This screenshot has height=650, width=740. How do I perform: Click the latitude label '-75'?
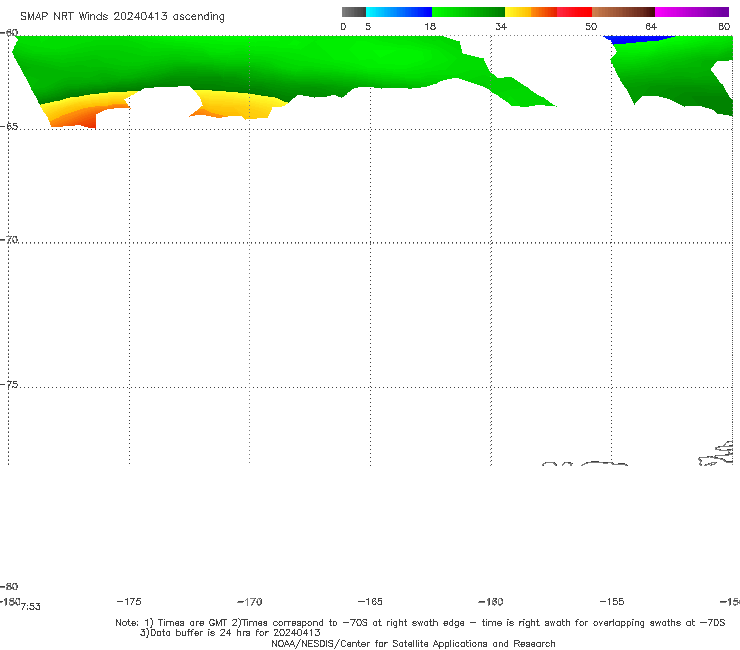click(9, 385)
